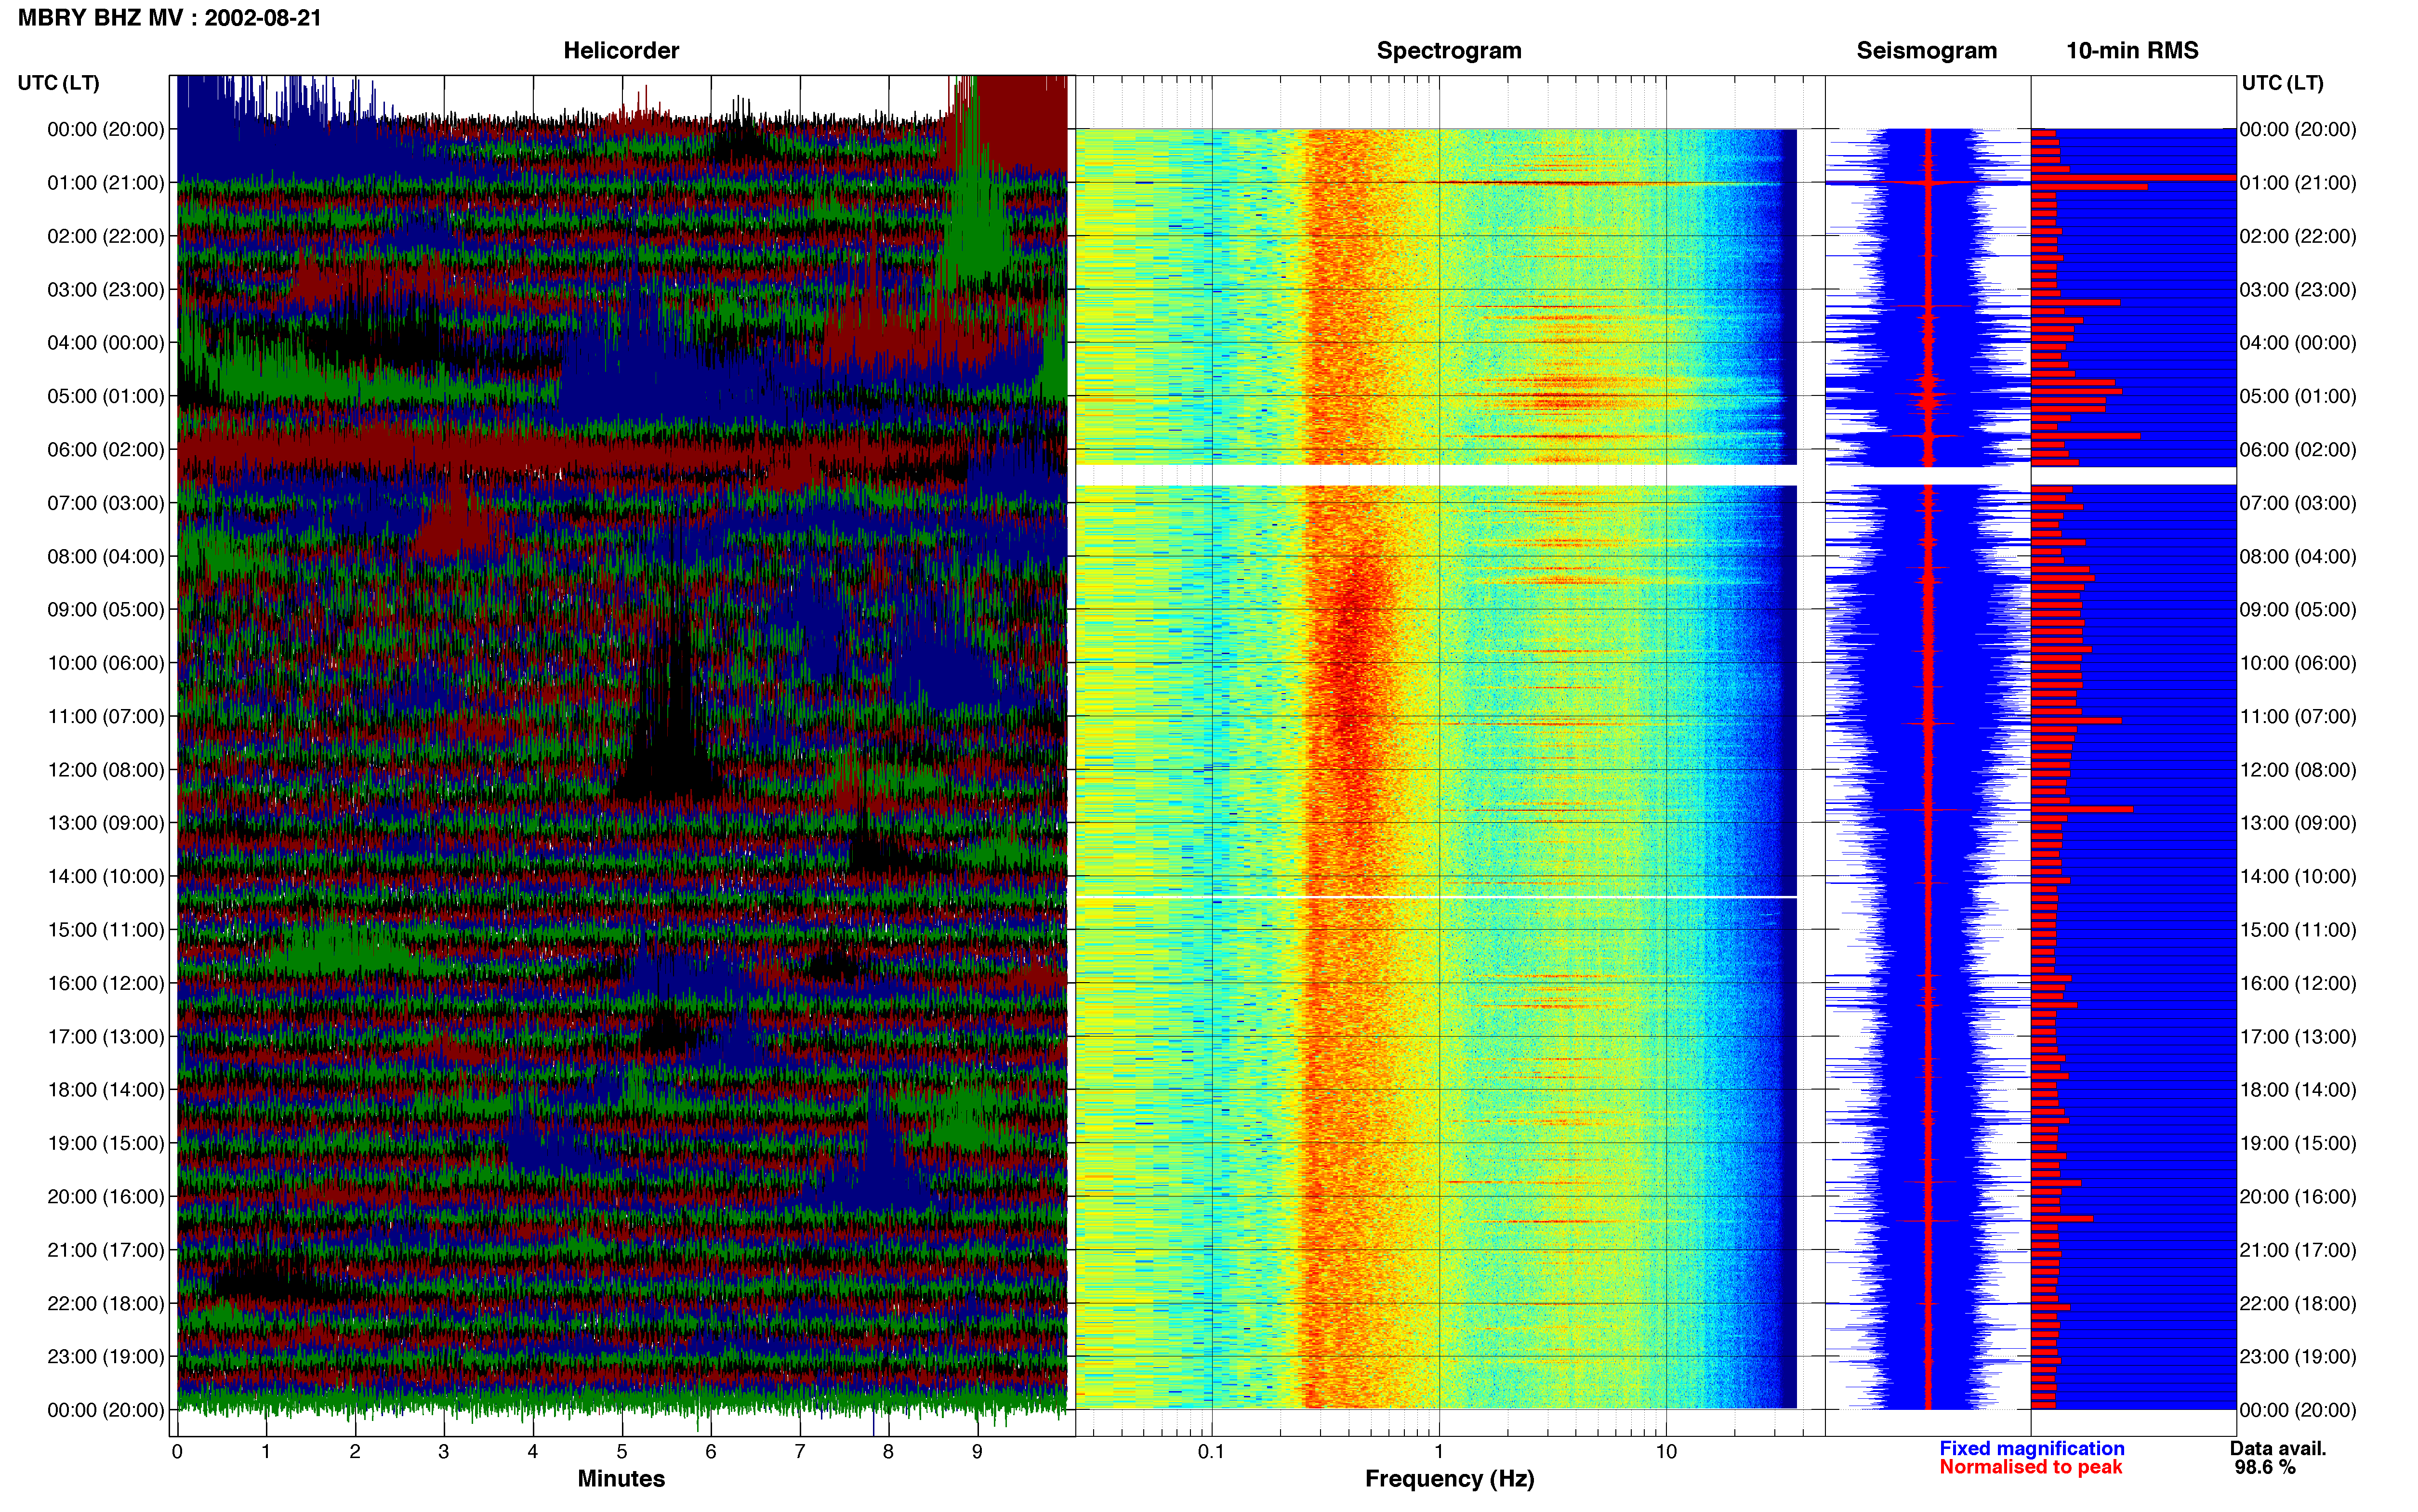2418x1512 pixels.
Task: Click '08:00 (04:00)' on the Helicorder time axis
Action: 106,556
